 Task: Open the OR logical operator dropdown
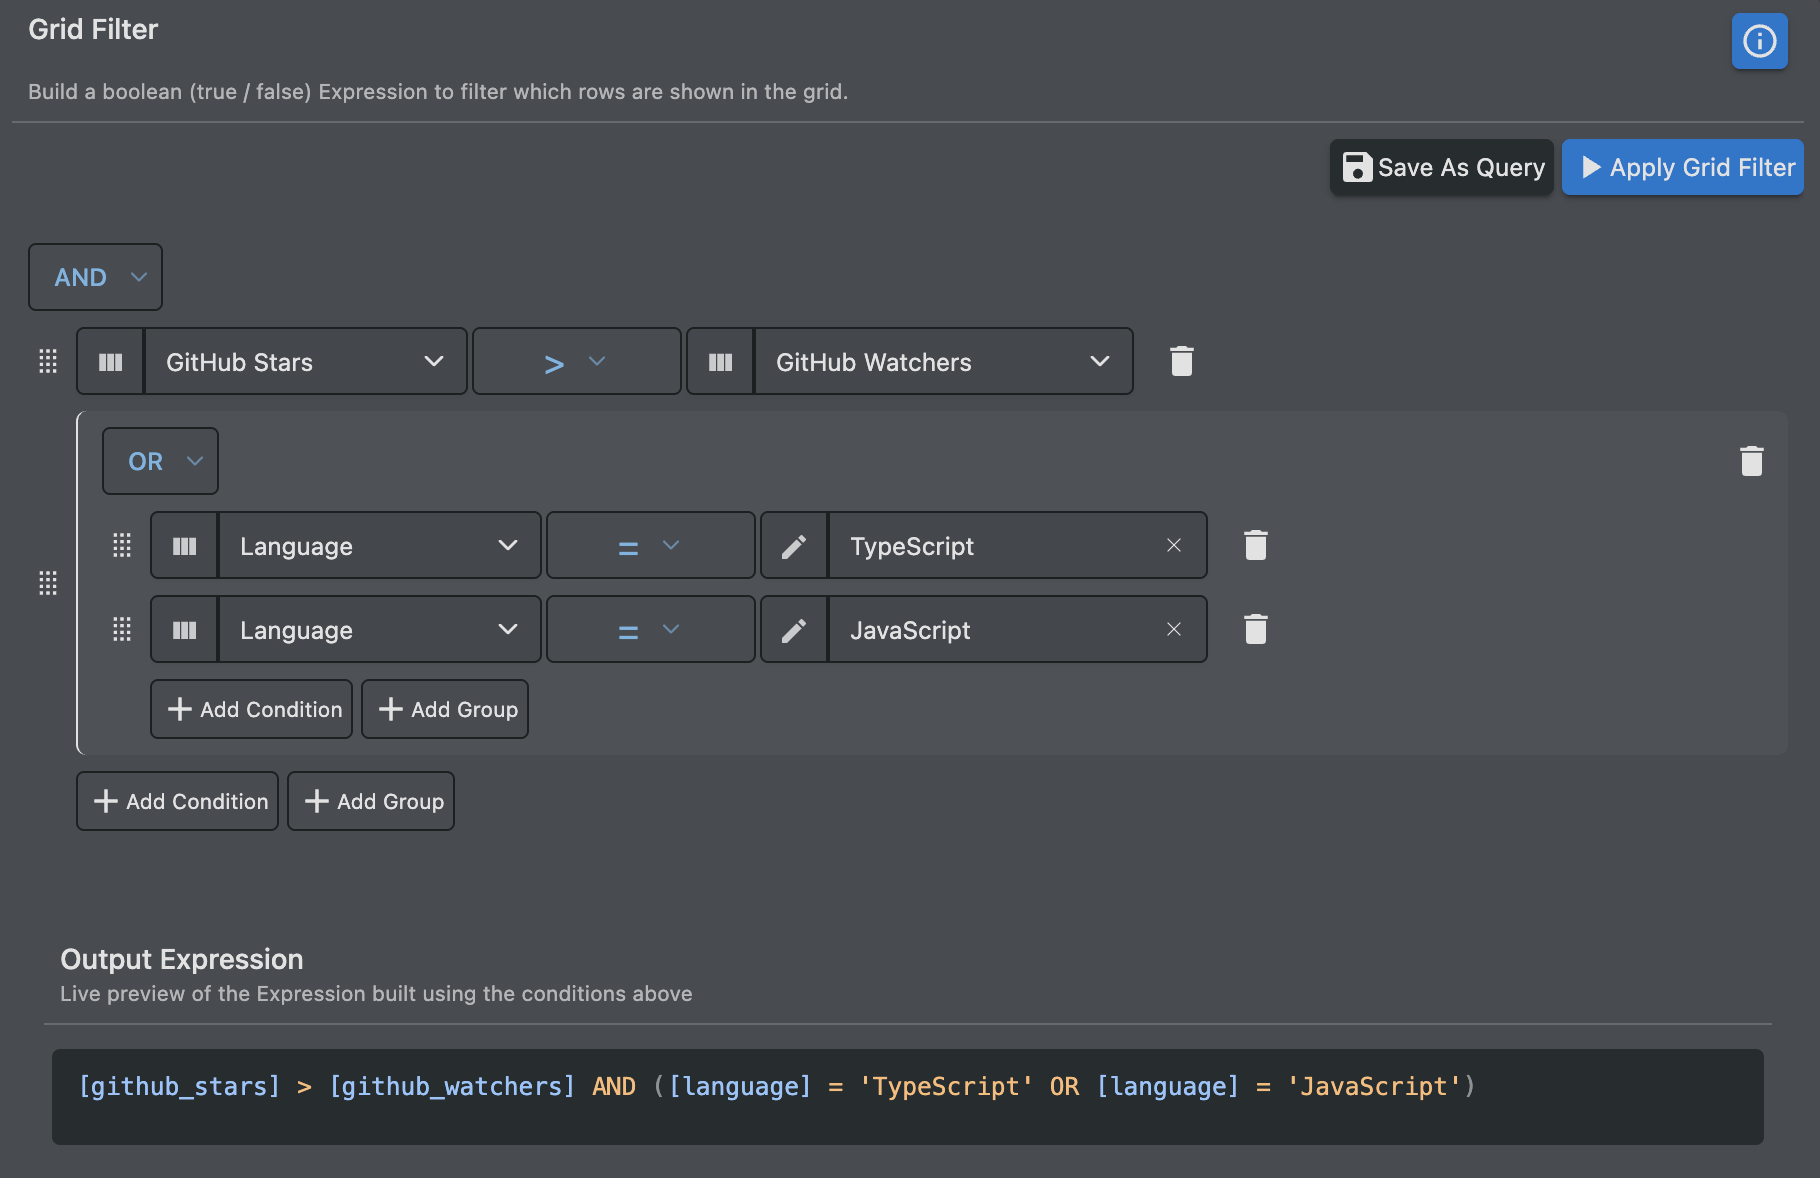[x=160, y=461]
